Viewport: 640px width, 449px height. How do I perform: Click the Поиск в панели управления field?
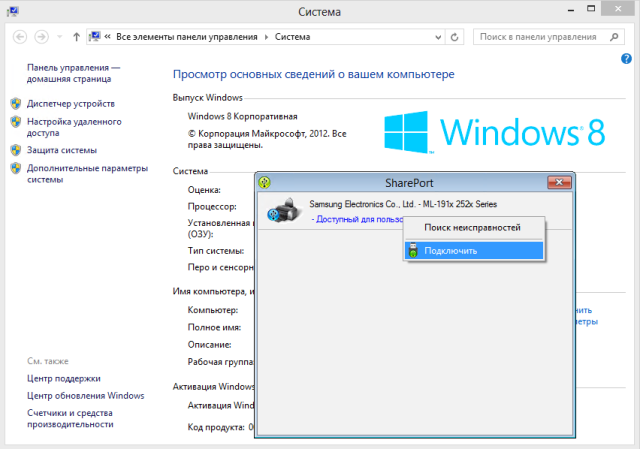pyautogui.click(x=540, y=37)
